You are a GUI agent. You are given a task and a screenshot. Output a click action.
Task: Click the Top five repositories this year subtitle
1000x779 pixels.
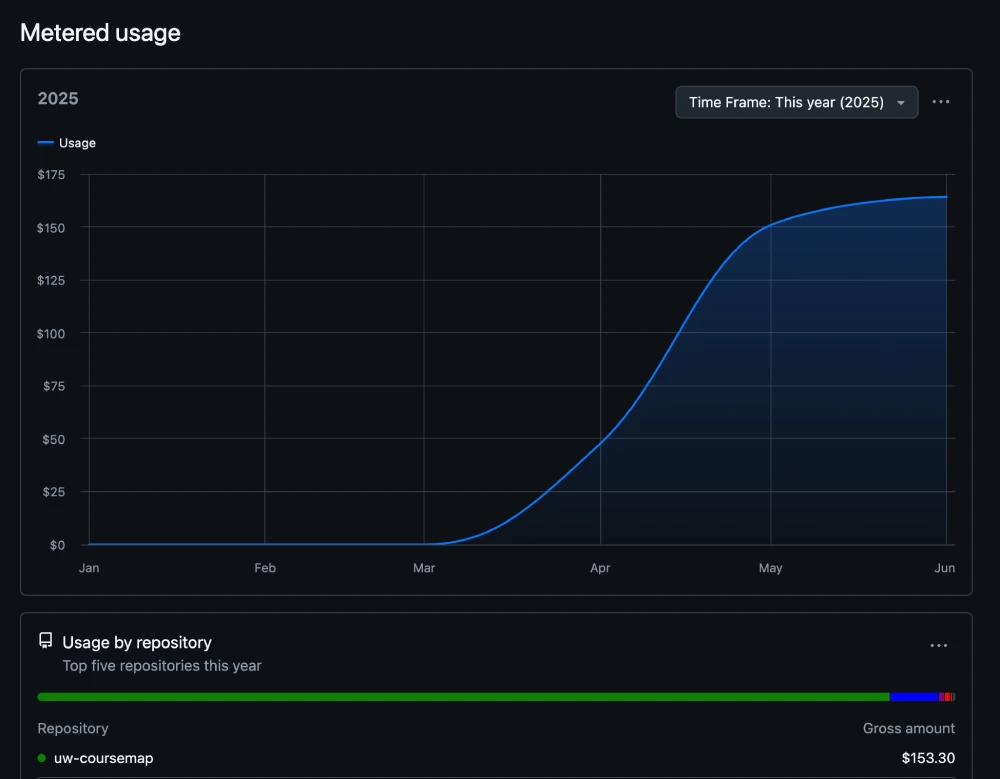(x=162, y=665)
